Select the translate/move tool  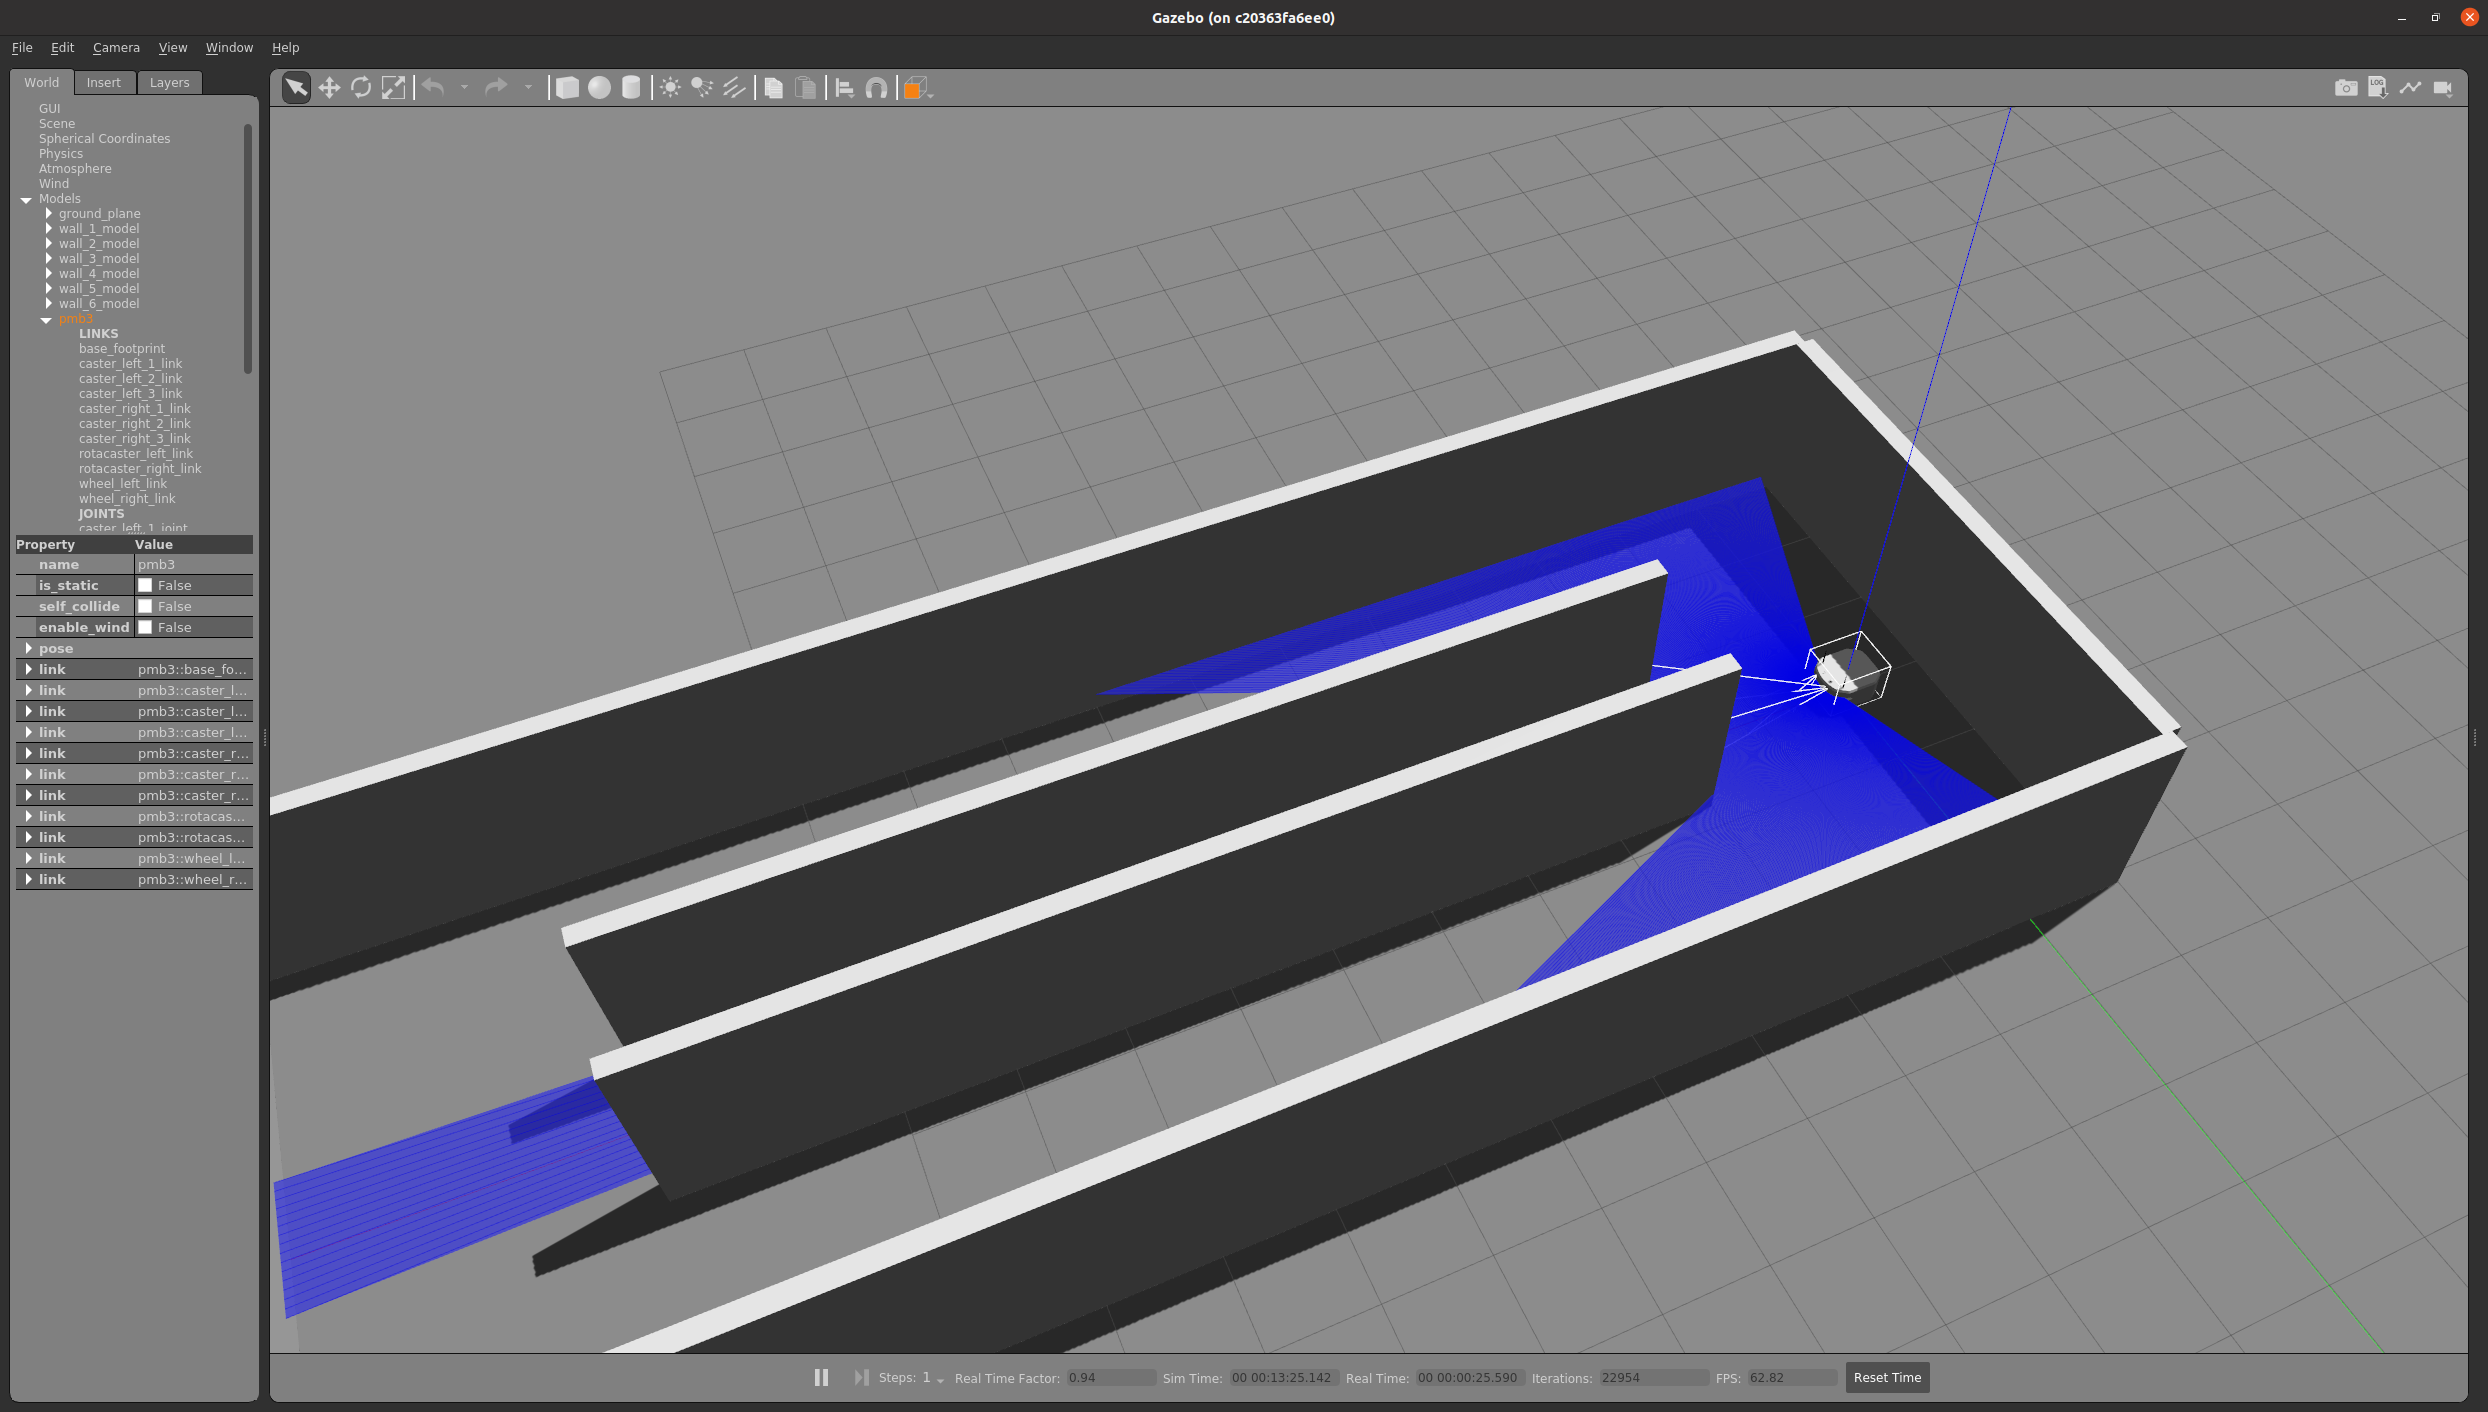[x=330, y=87]
